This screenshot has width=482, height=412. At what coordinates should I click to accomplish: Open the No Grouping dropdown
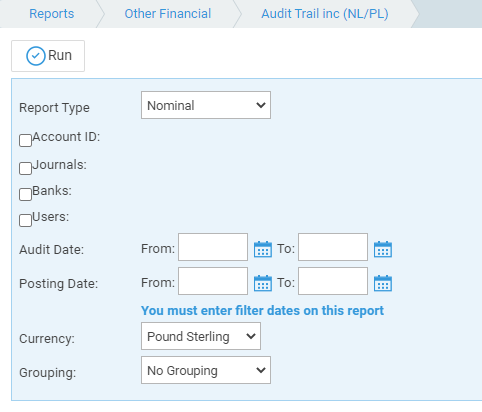pos(206,370)
